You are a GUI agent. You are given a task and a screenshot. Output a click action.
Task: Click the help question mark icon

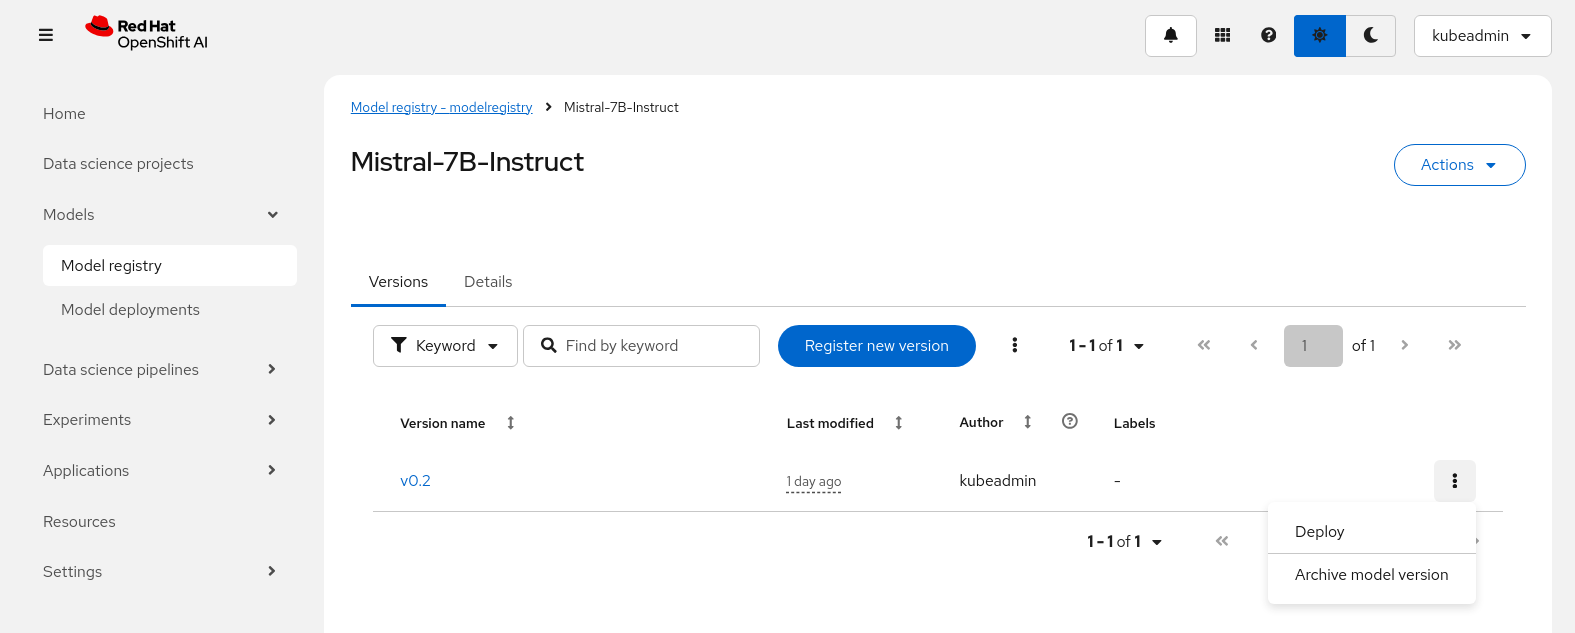(1268, 36)
